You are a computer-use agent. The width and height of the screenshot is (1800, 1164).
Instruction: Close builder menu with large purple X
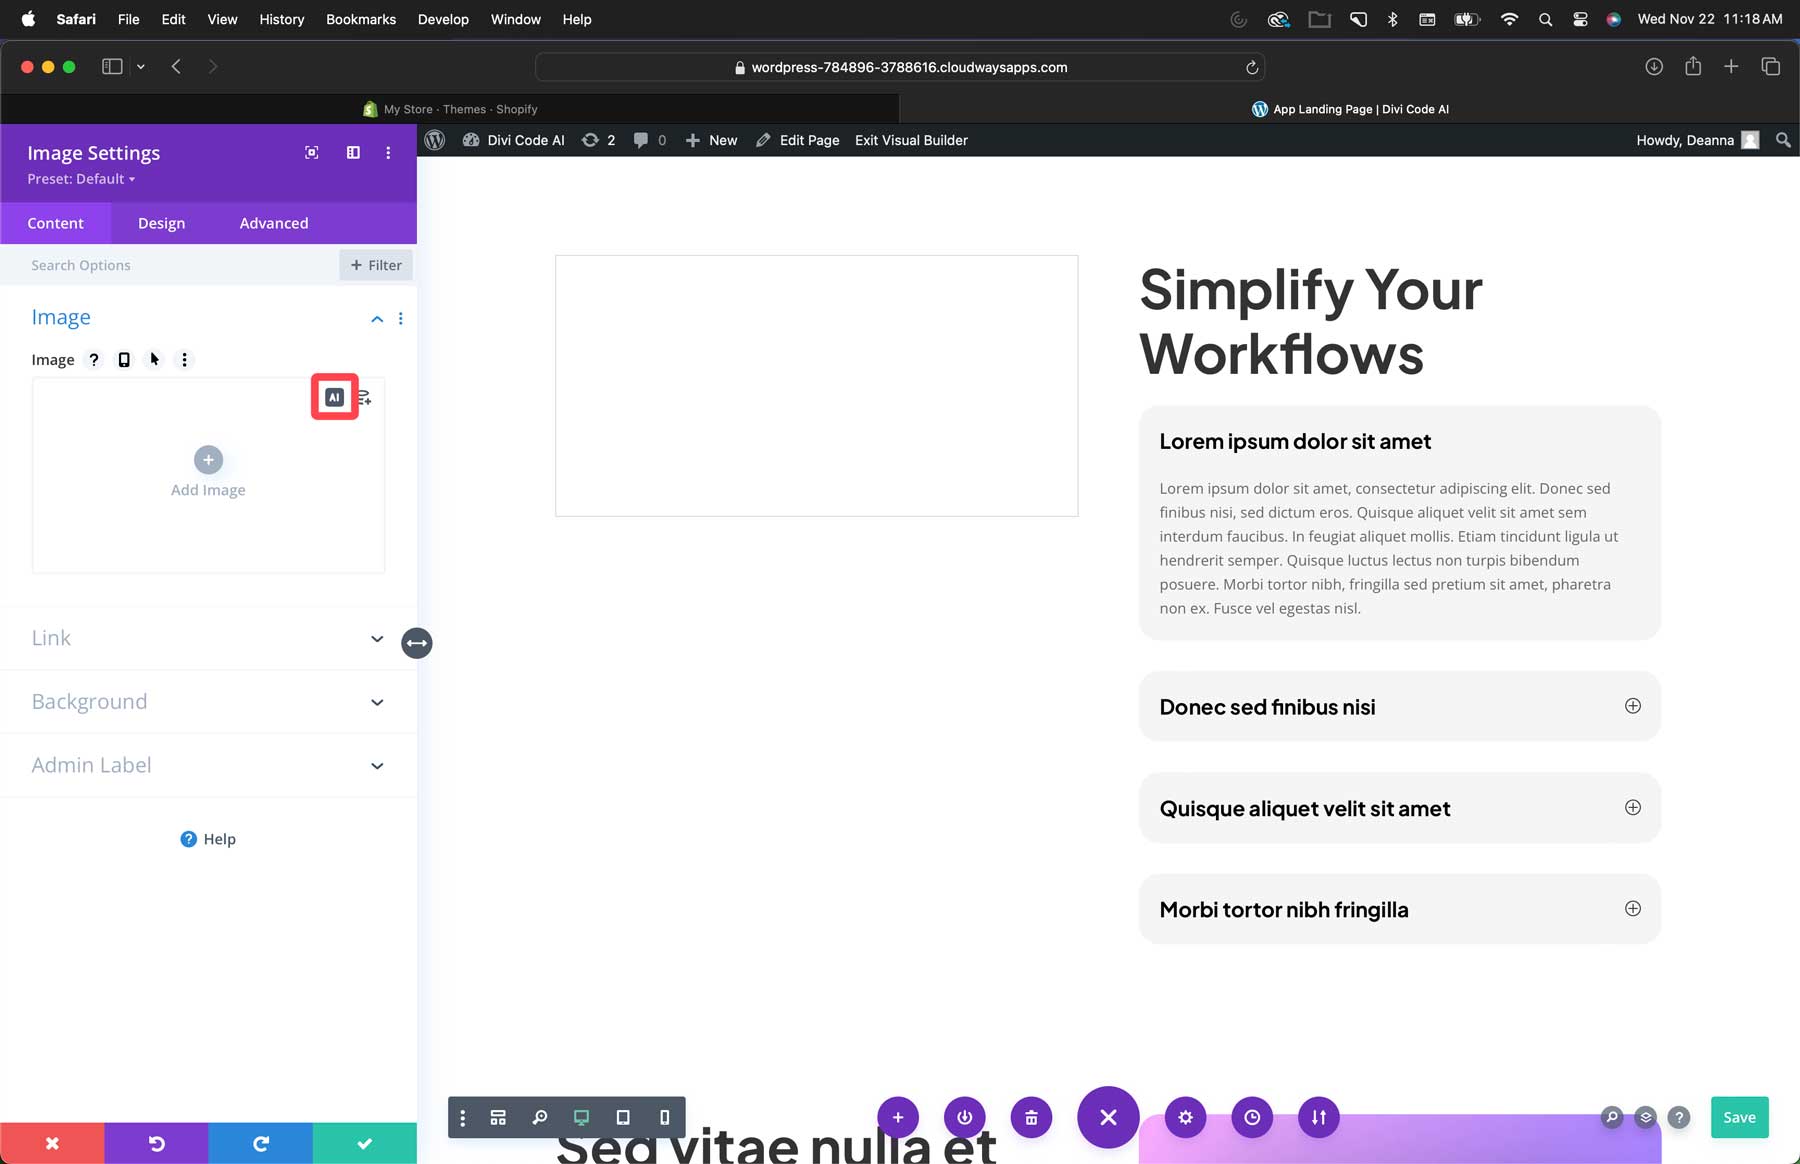[1108, 1117]
